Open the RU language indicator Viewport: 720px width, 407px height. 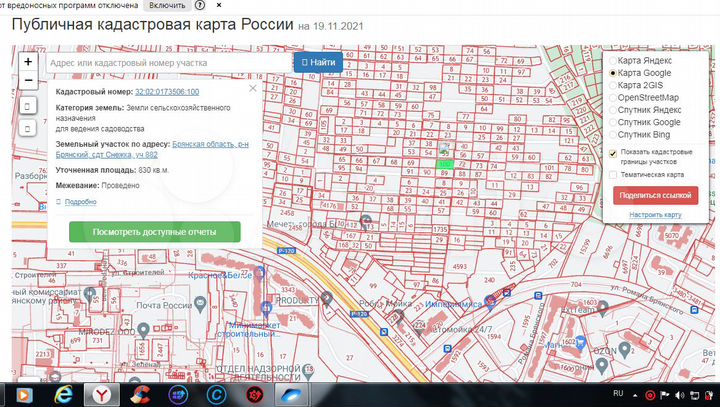(618, 393)
